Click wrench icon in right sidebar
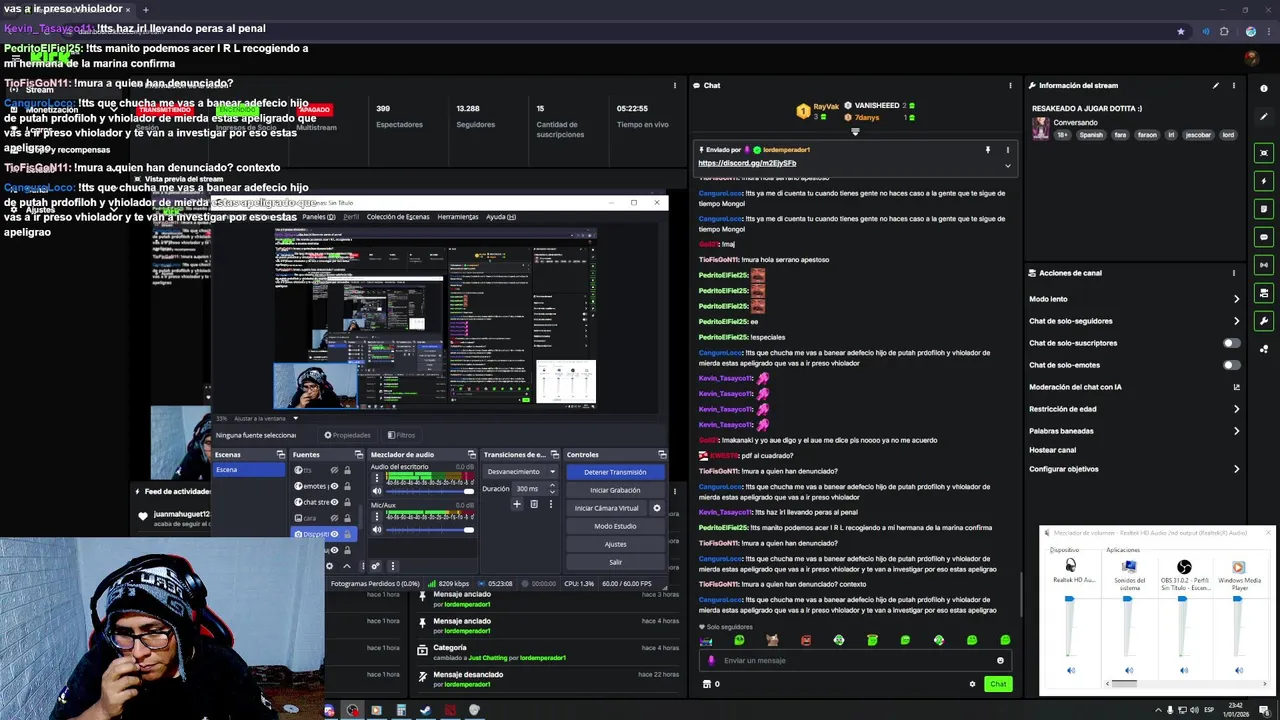 tap(1264, 321)
